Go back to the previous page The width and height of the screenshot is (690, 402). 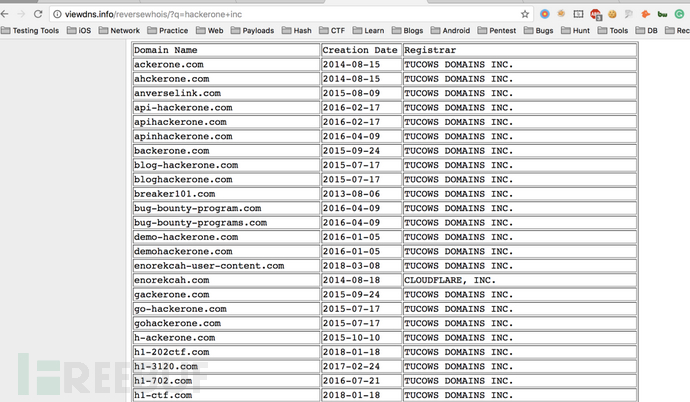[x=4, y=14]
